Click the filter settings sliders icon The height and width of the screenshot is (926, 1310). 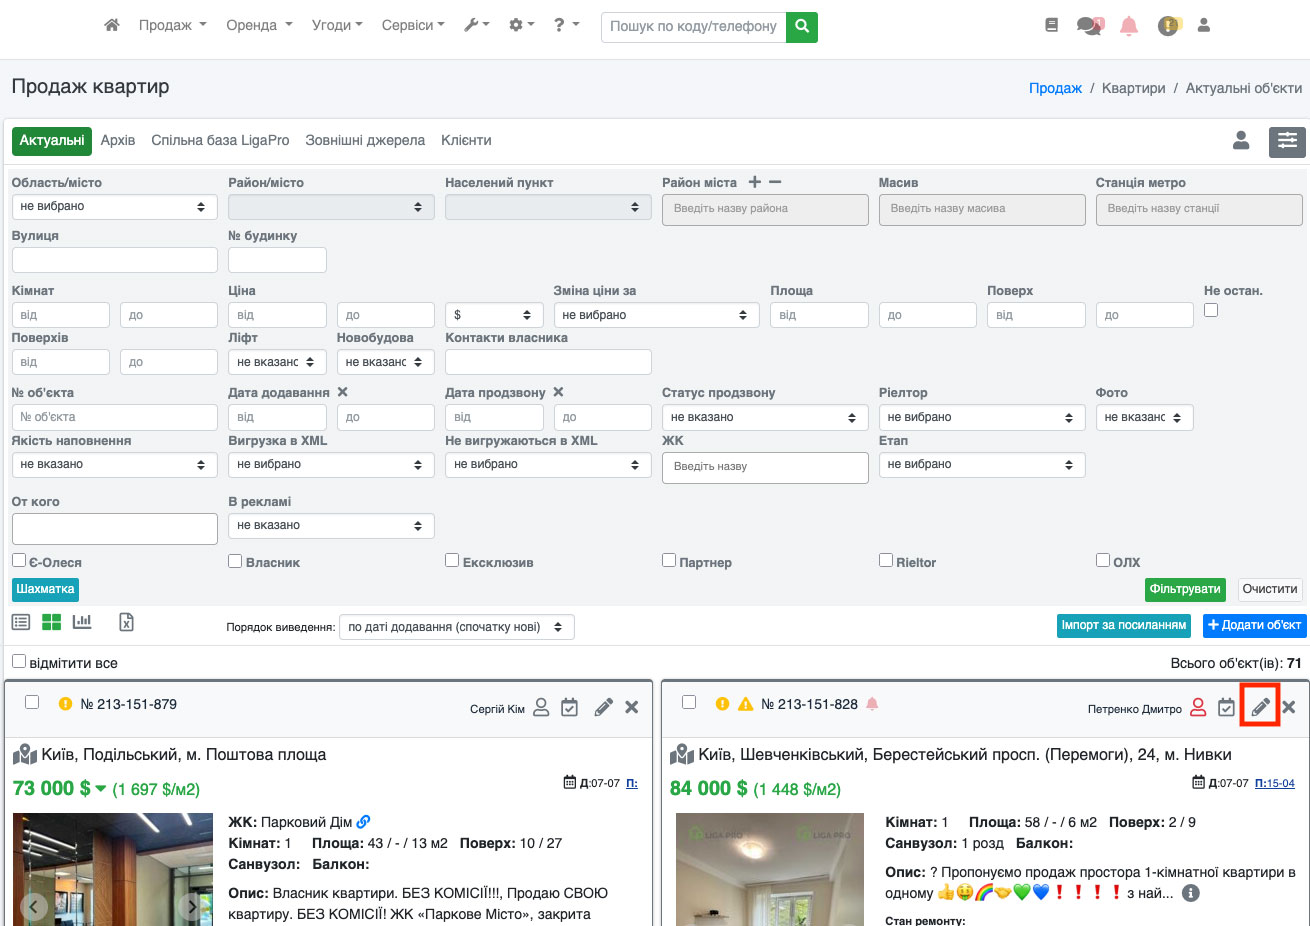pyautogui.click(x=1287, y=141)
